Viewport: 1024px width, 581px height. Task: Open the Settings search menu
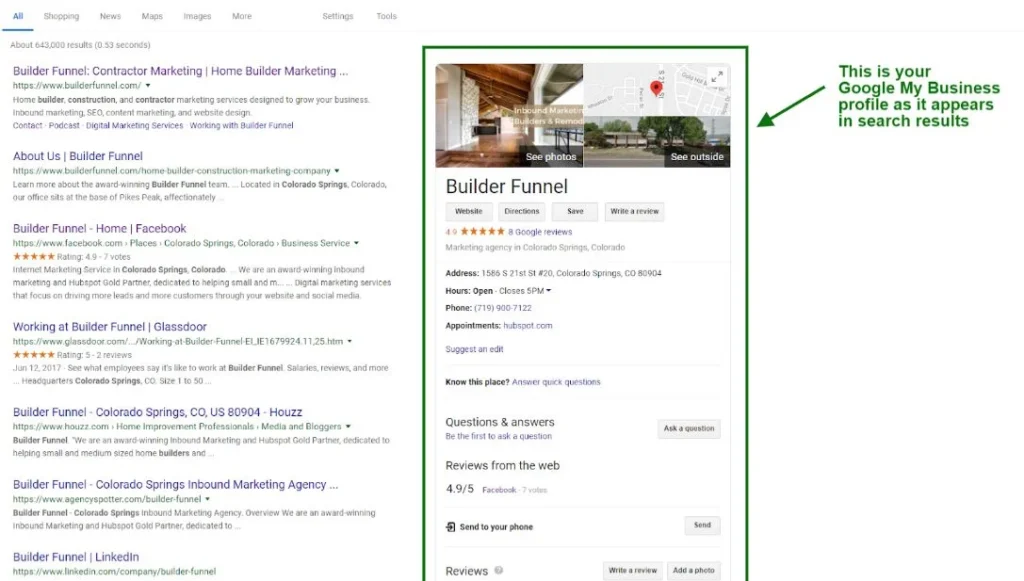338,17
